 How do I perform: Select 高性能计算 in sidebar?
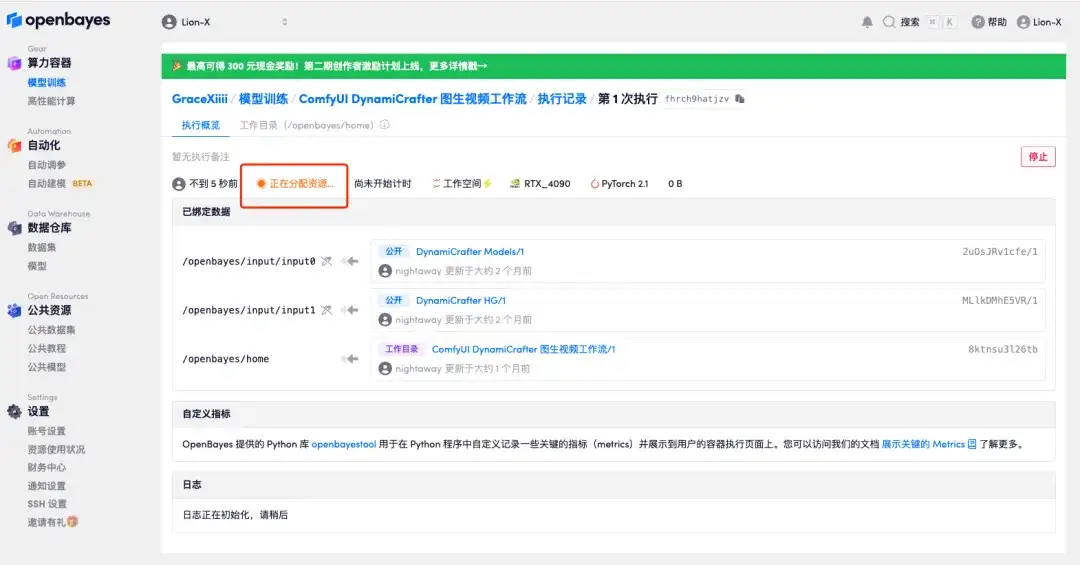[52, 101]
